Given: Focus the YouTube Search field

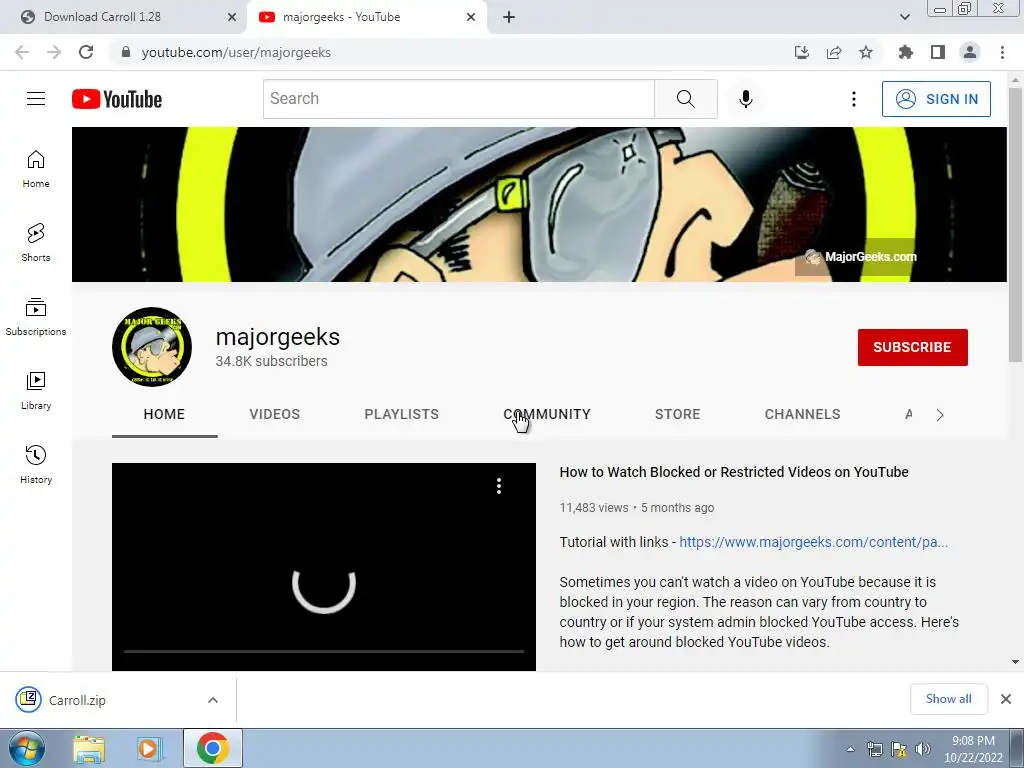Looking at the screenshot, I should [x=459, y=99].
